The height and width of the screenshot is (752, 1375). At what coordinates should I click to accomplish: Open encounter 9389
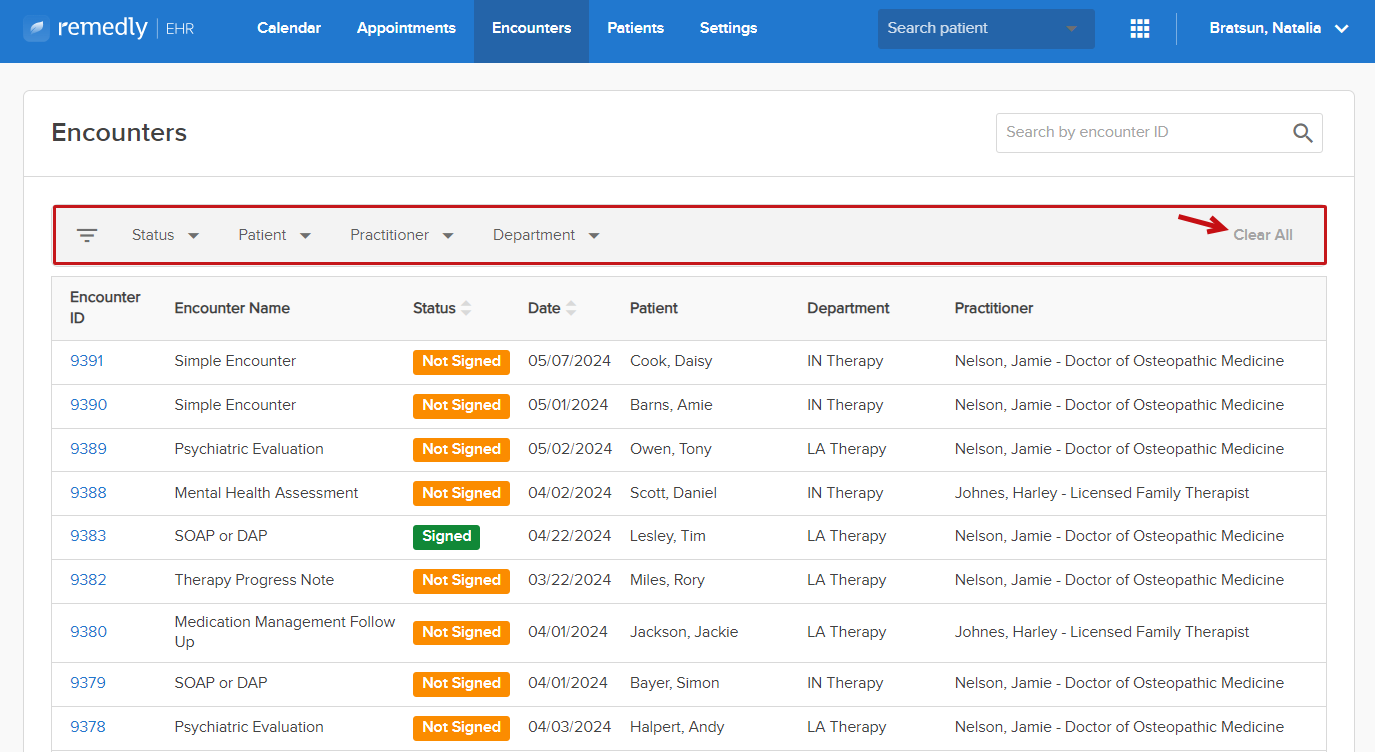(88, 449)
